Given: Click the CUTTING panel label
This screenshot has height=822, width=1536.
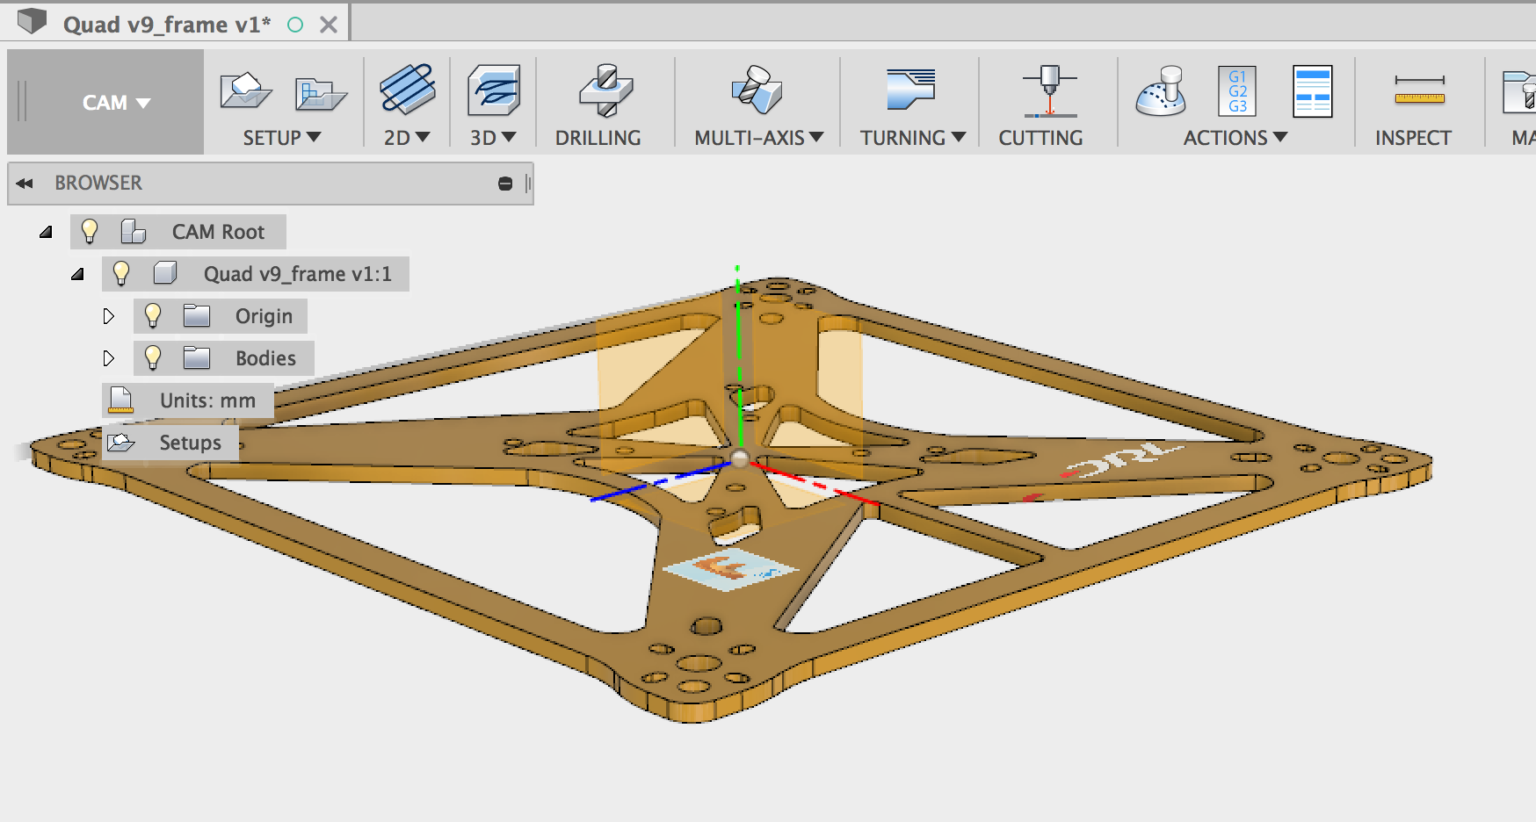Looking at the screenshot, I should 1040,138.
